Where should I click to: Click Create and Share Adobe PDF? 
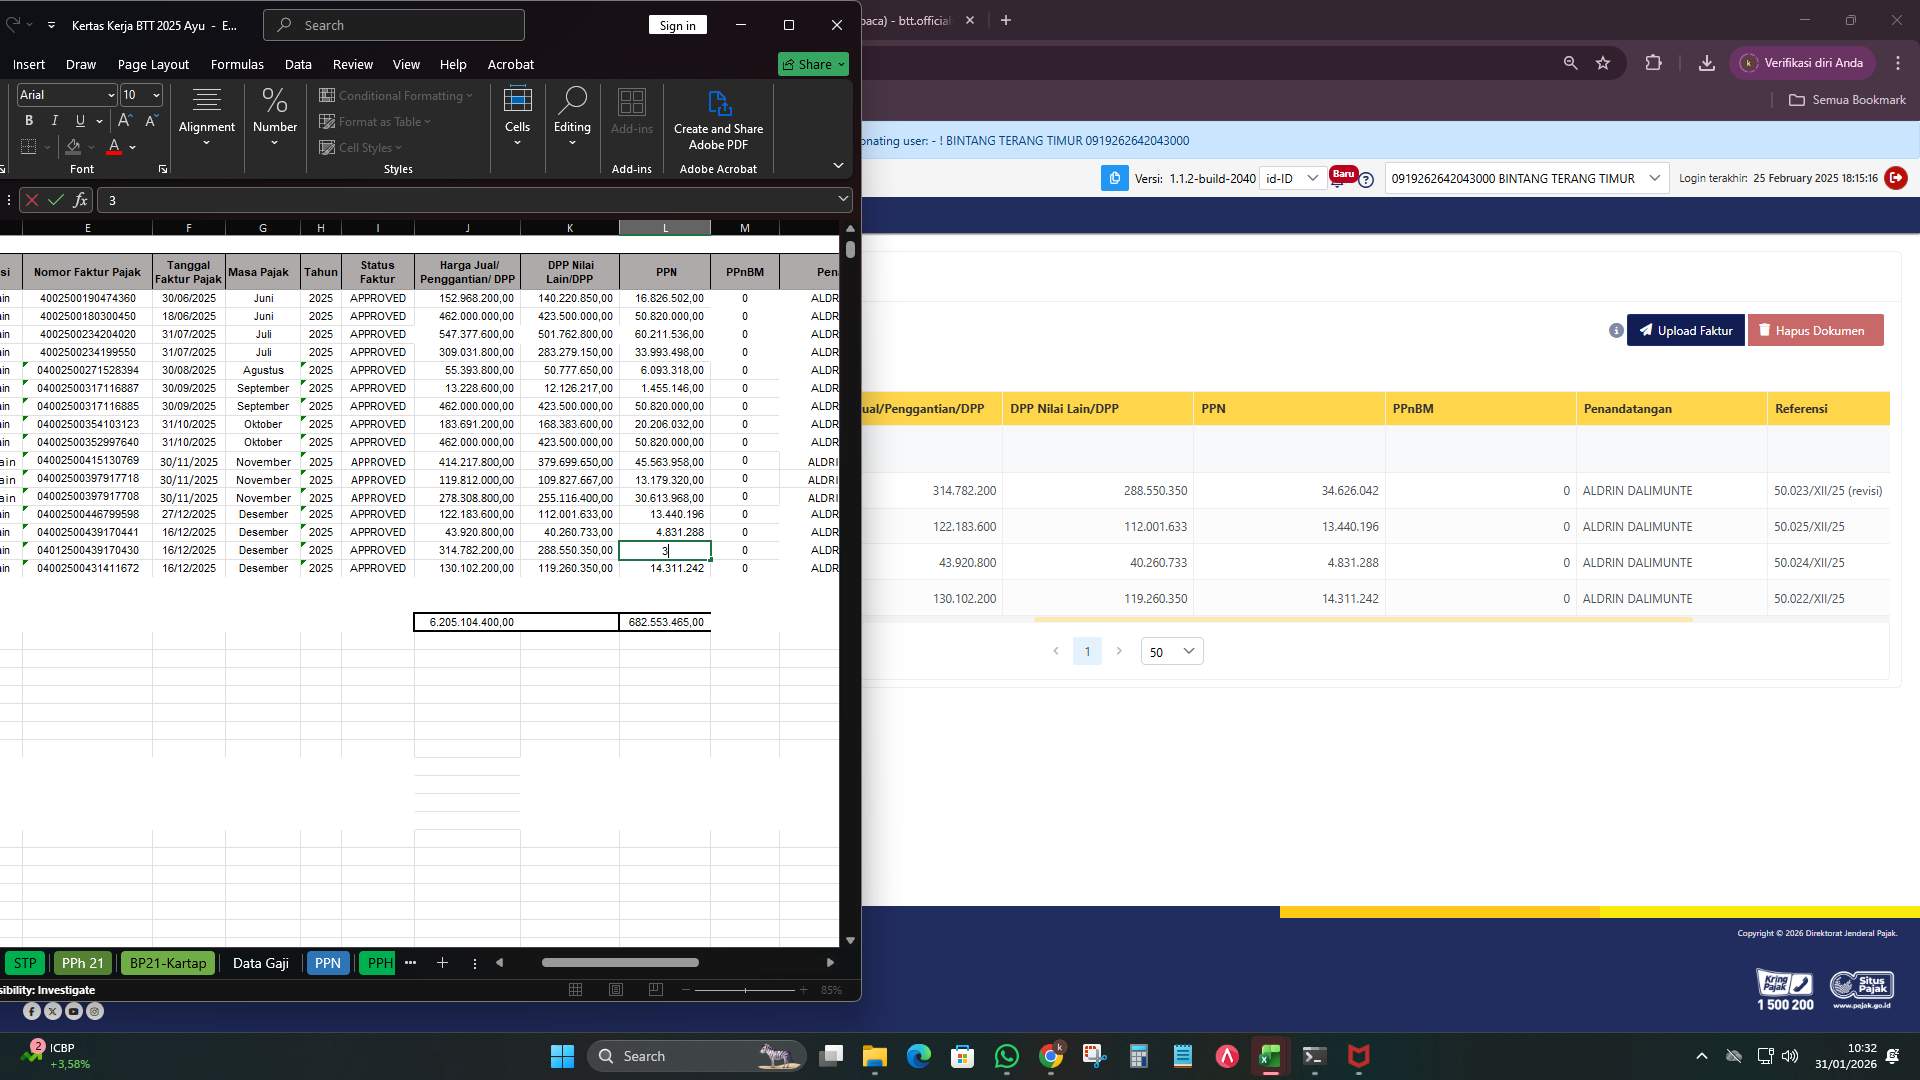point(718,117)
